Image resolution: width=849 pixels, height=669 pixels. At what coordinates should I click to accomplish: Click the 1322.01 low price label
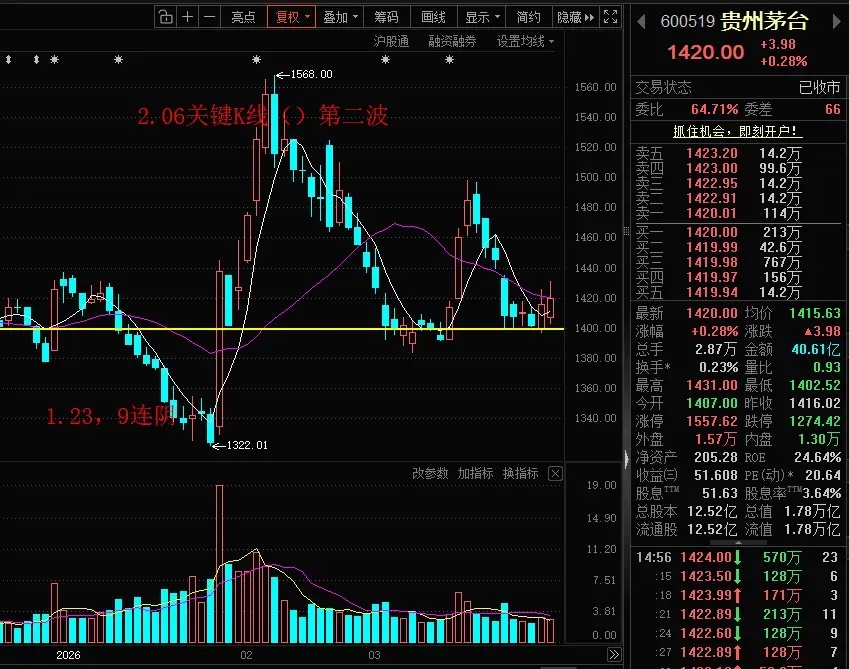click(x=247, y=445)
